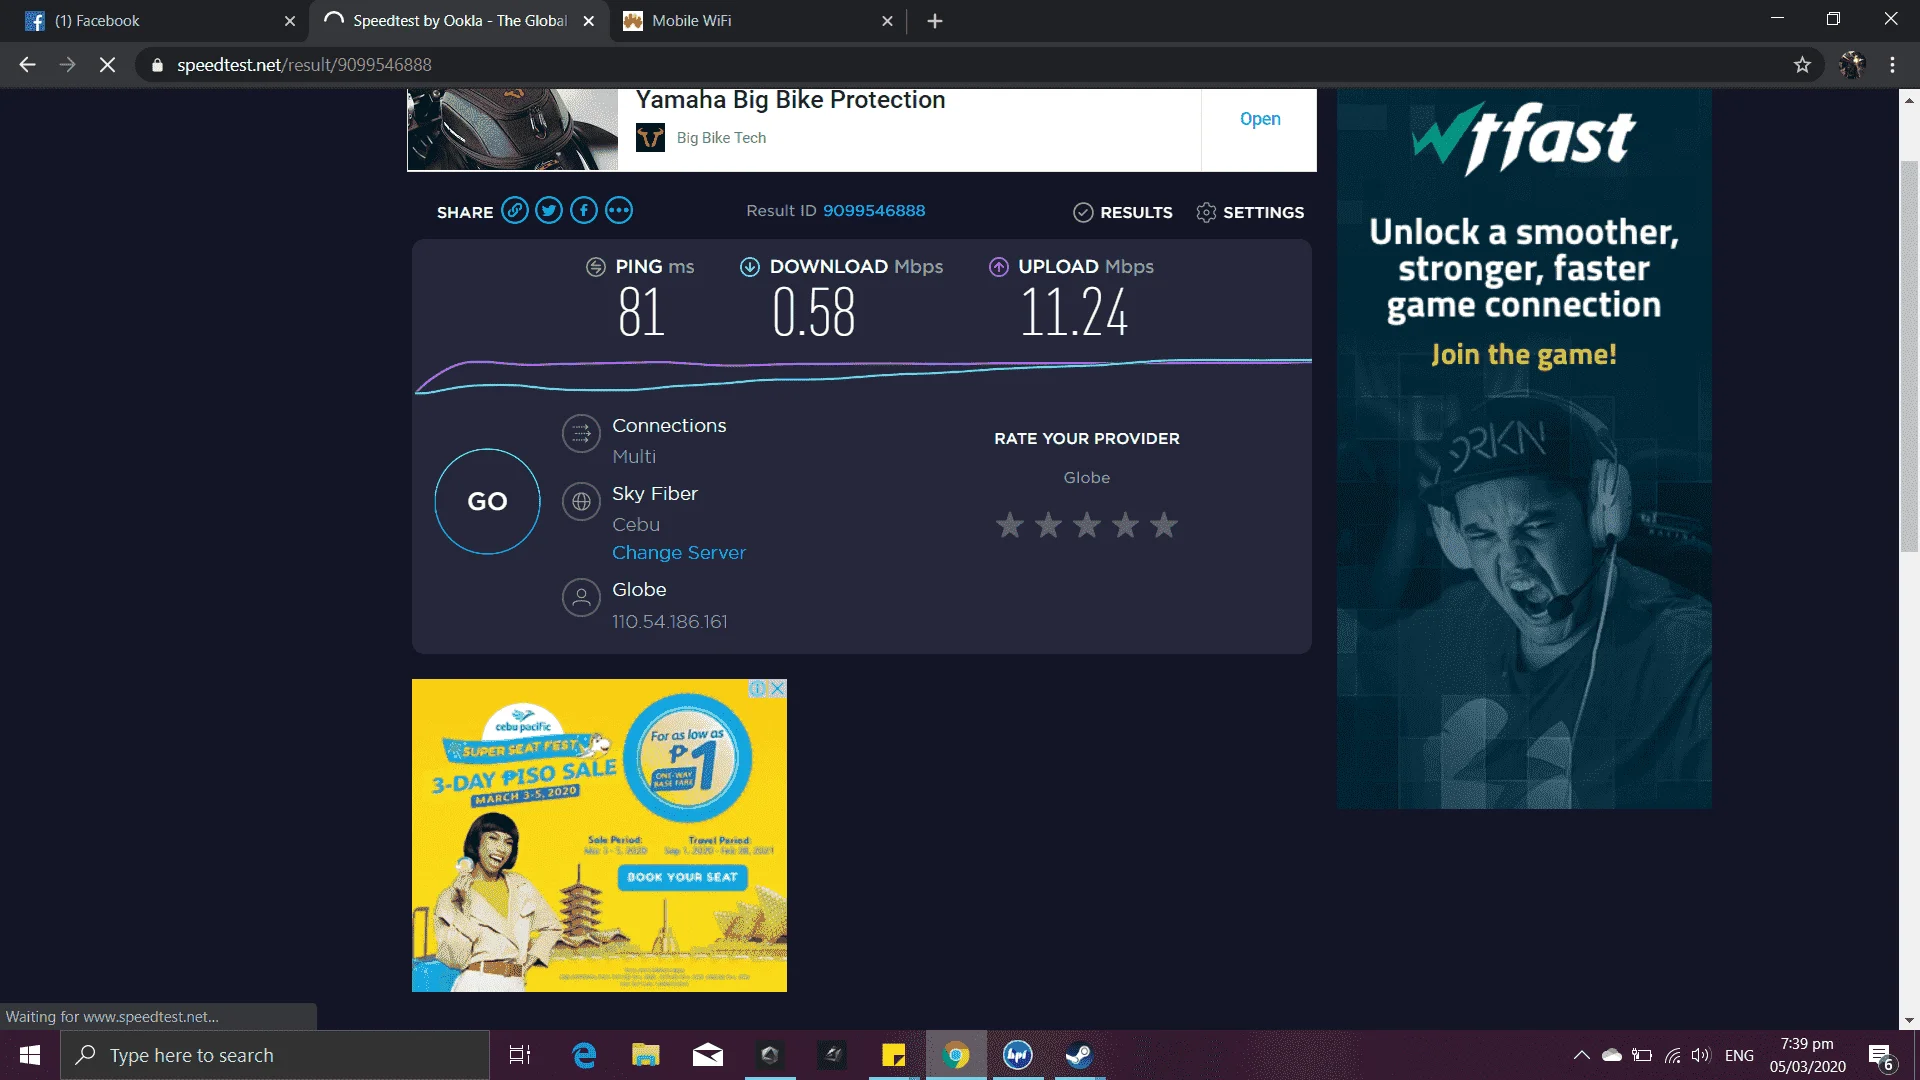Viewport: 1920px width, 1080px height.
Task: Click the Connections mode icon
Action: point(581,434)
